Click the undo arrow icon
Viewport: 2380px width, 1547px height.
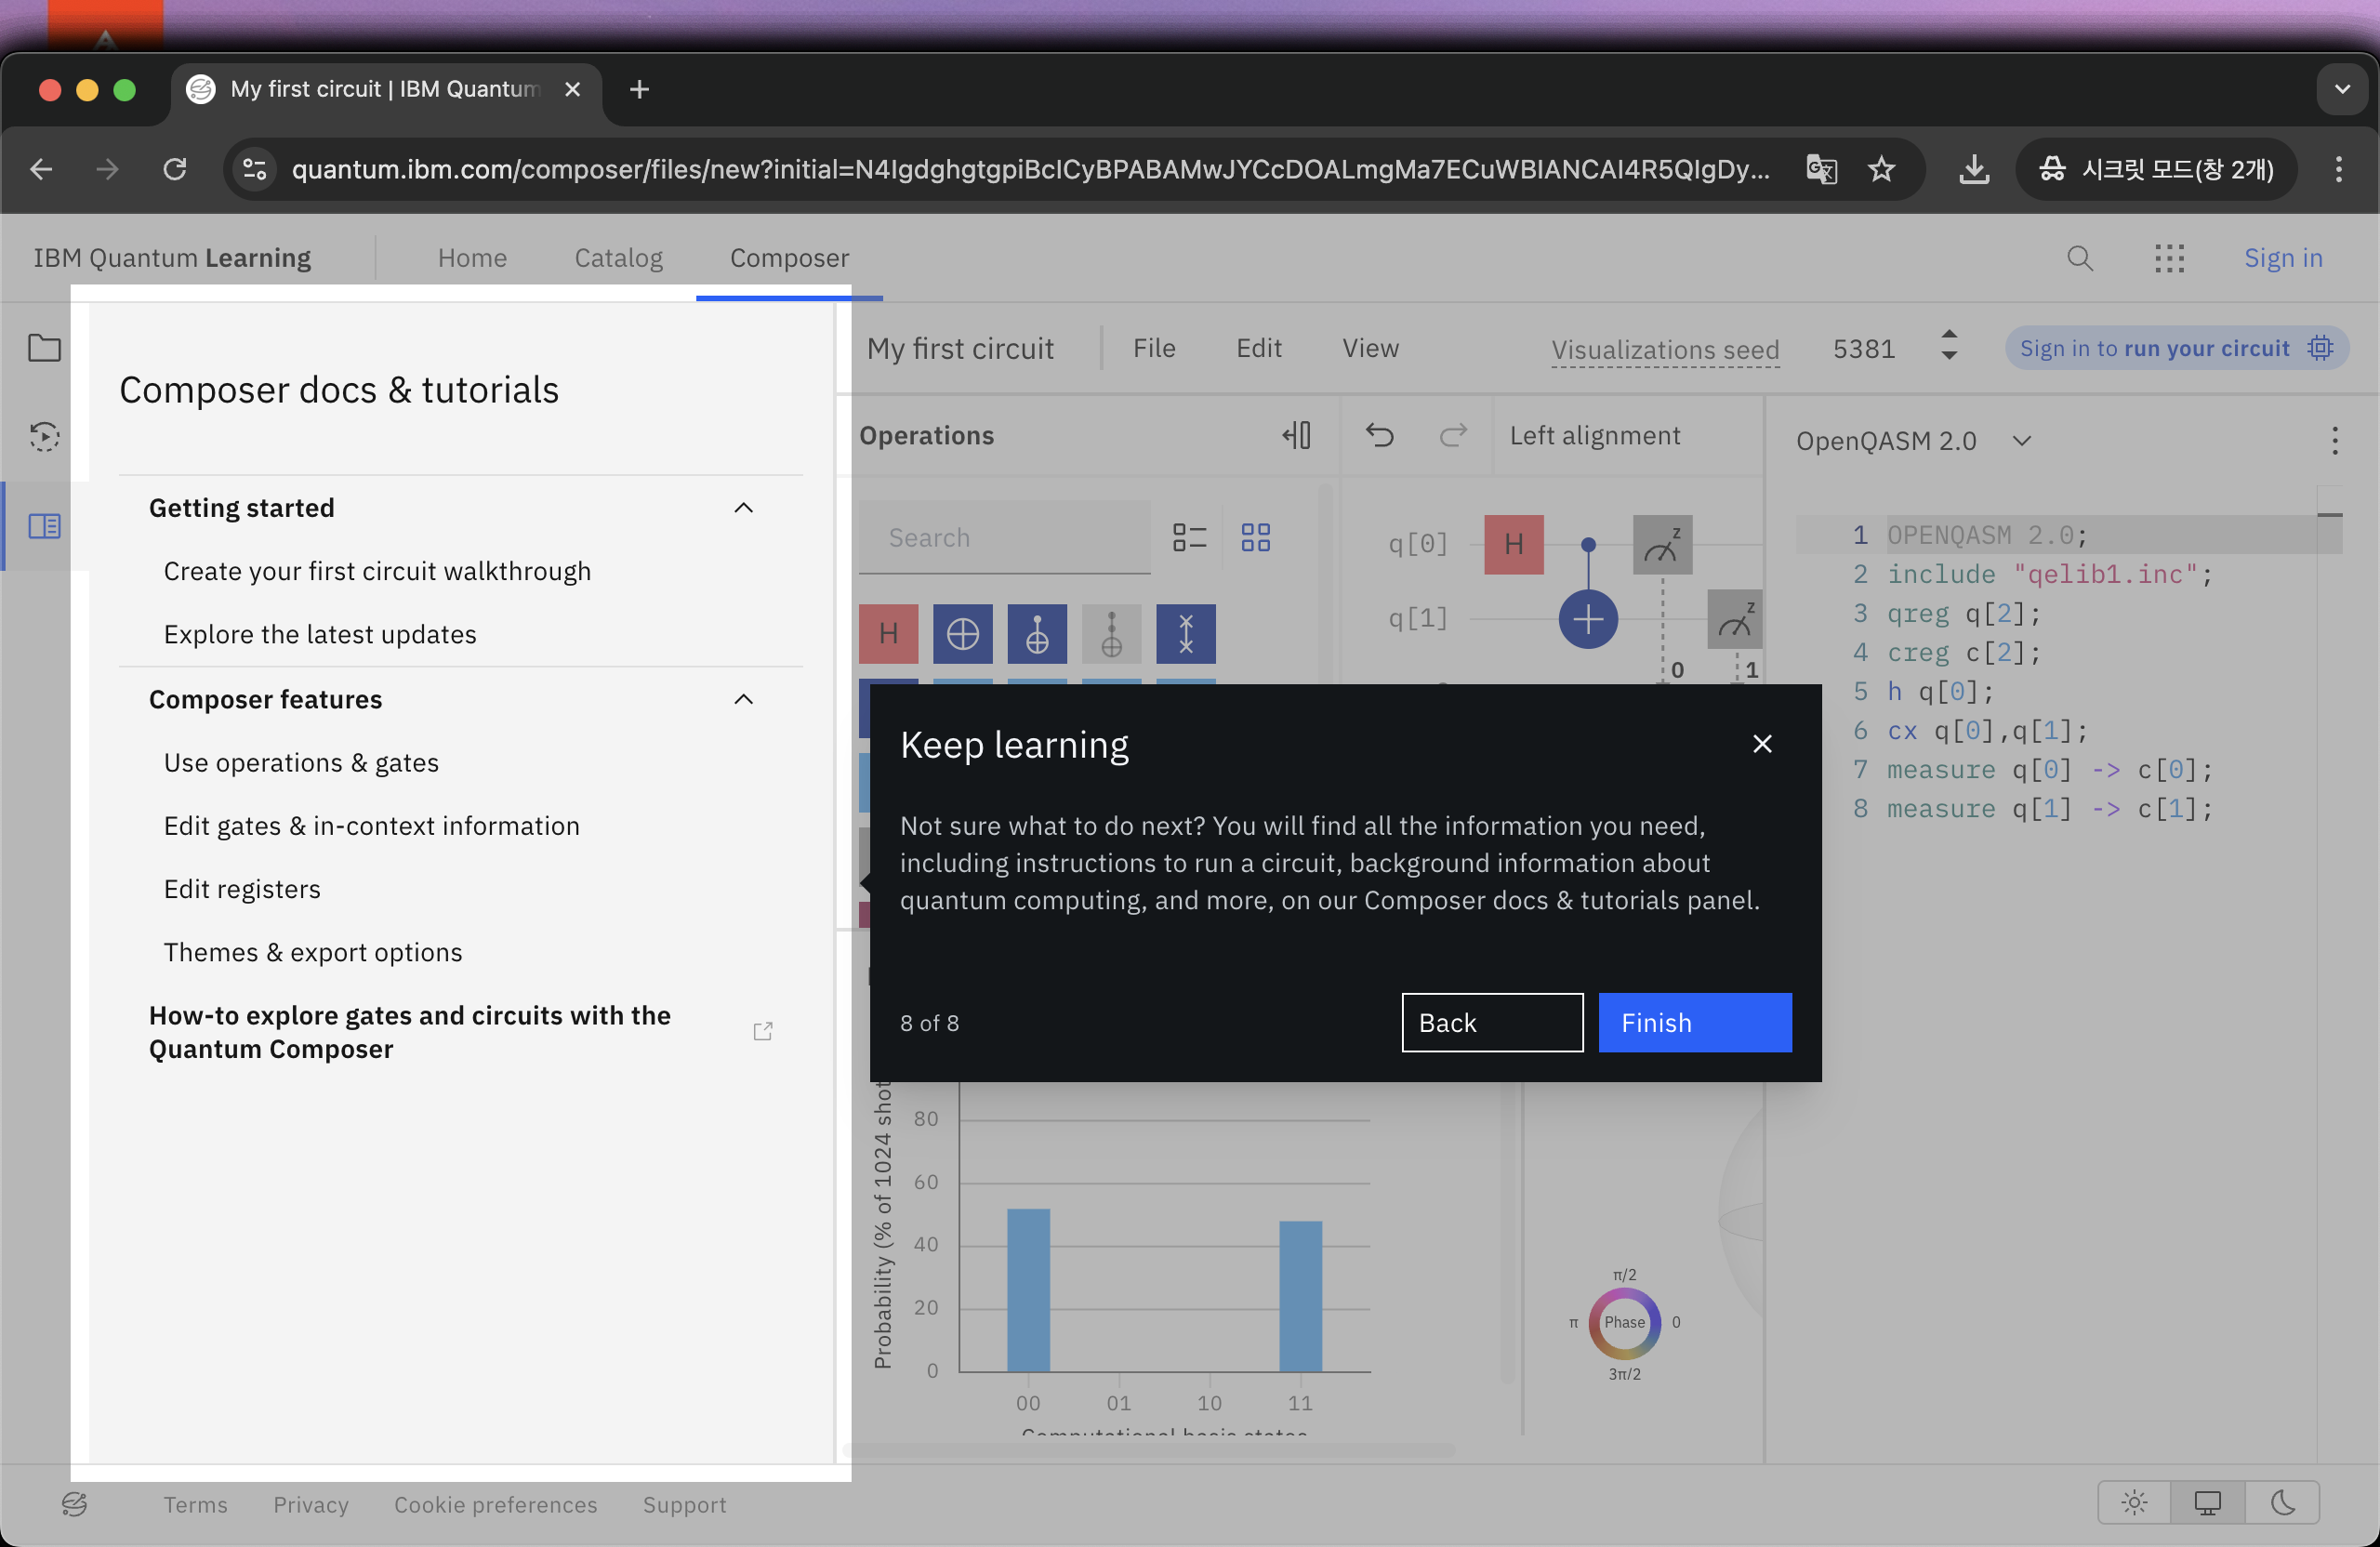1380,436
